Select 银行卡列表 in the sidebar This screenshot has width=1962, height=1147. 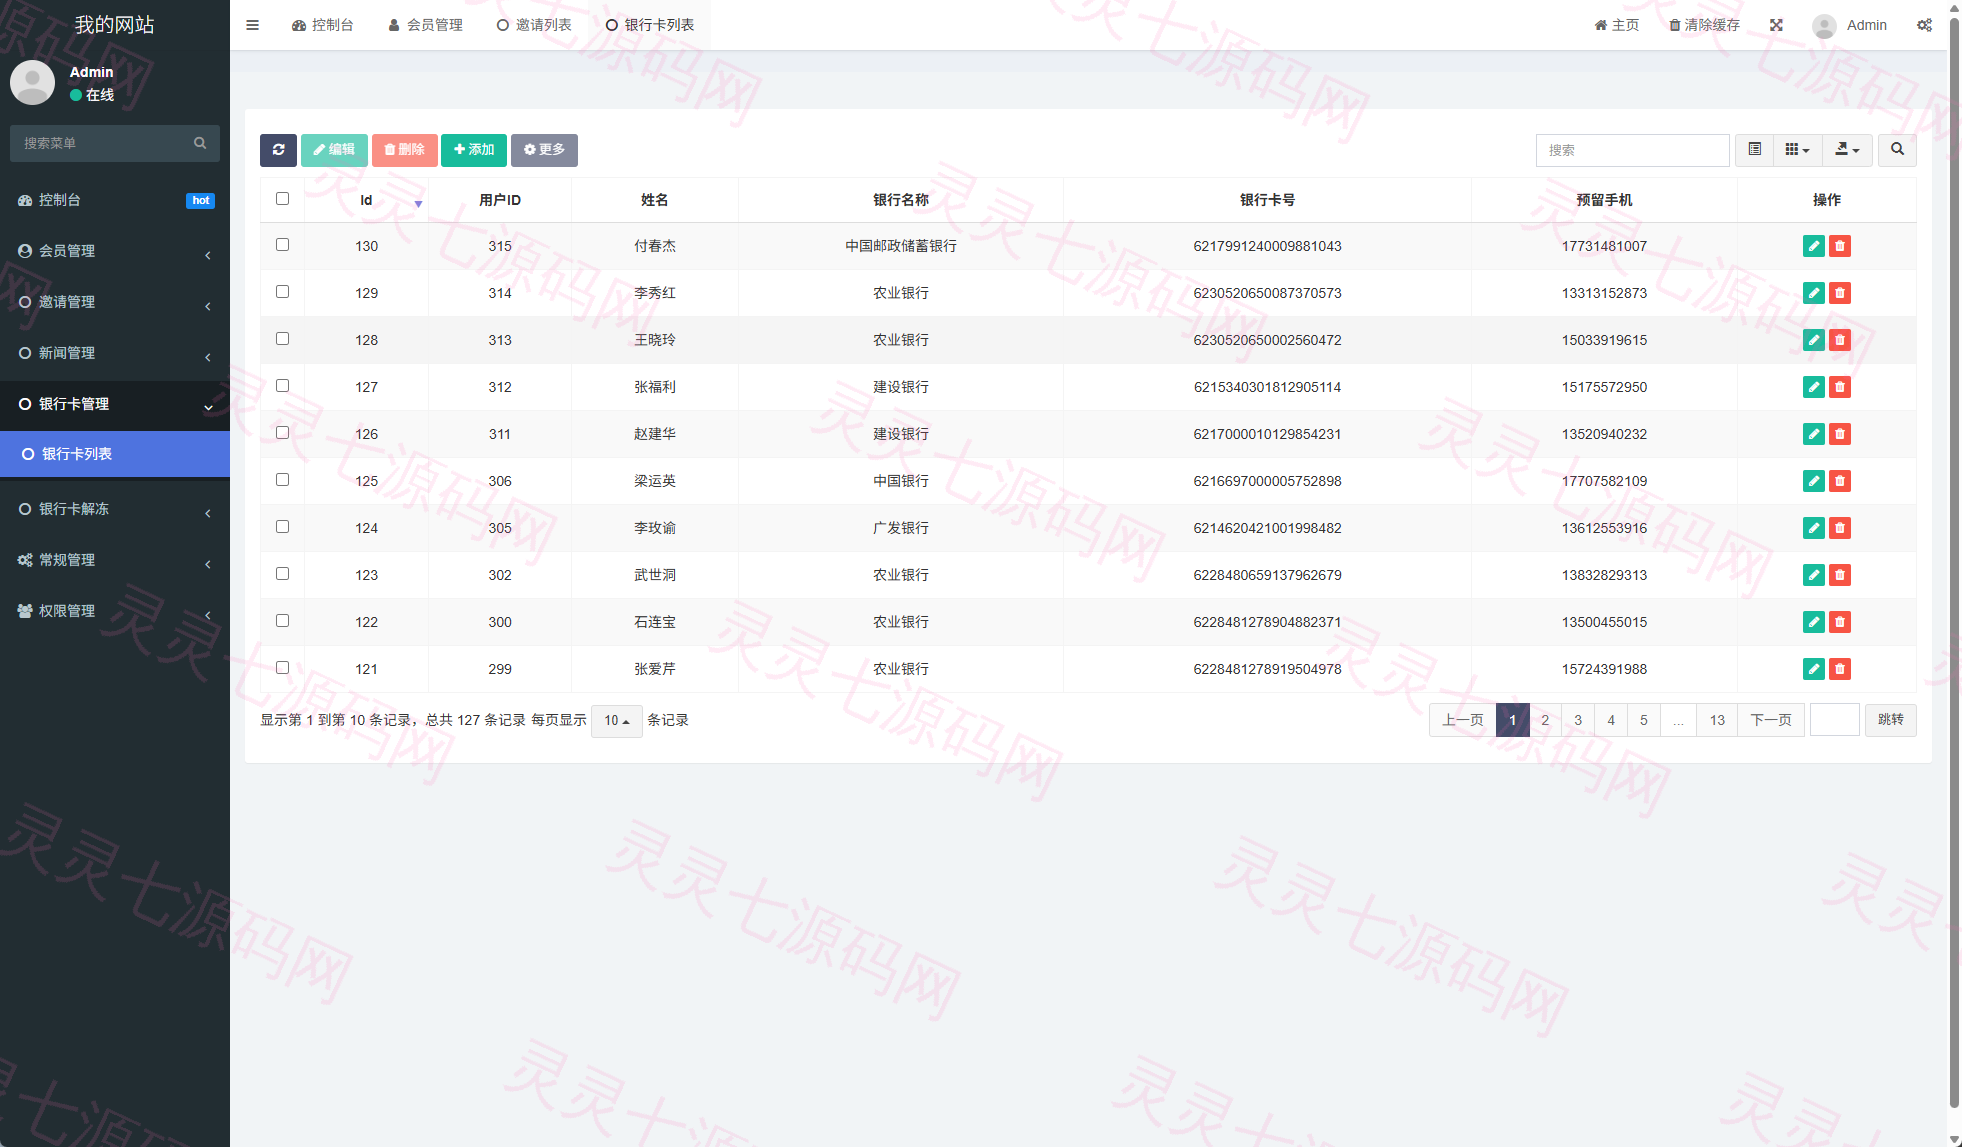tap(115, 454)
